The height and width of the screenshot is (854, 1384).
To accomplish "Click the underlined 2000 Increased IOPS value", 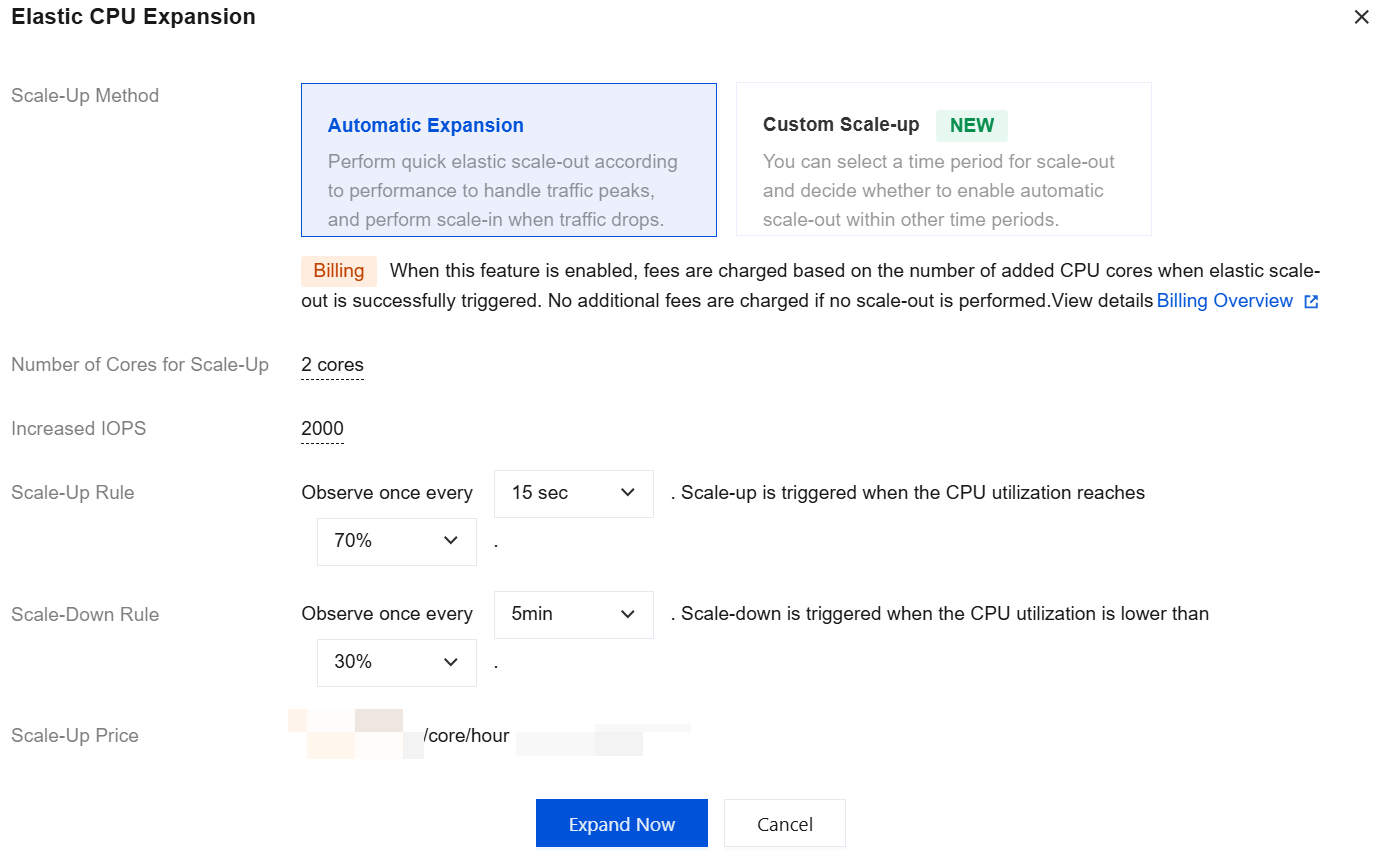I will tap(322, 429).
